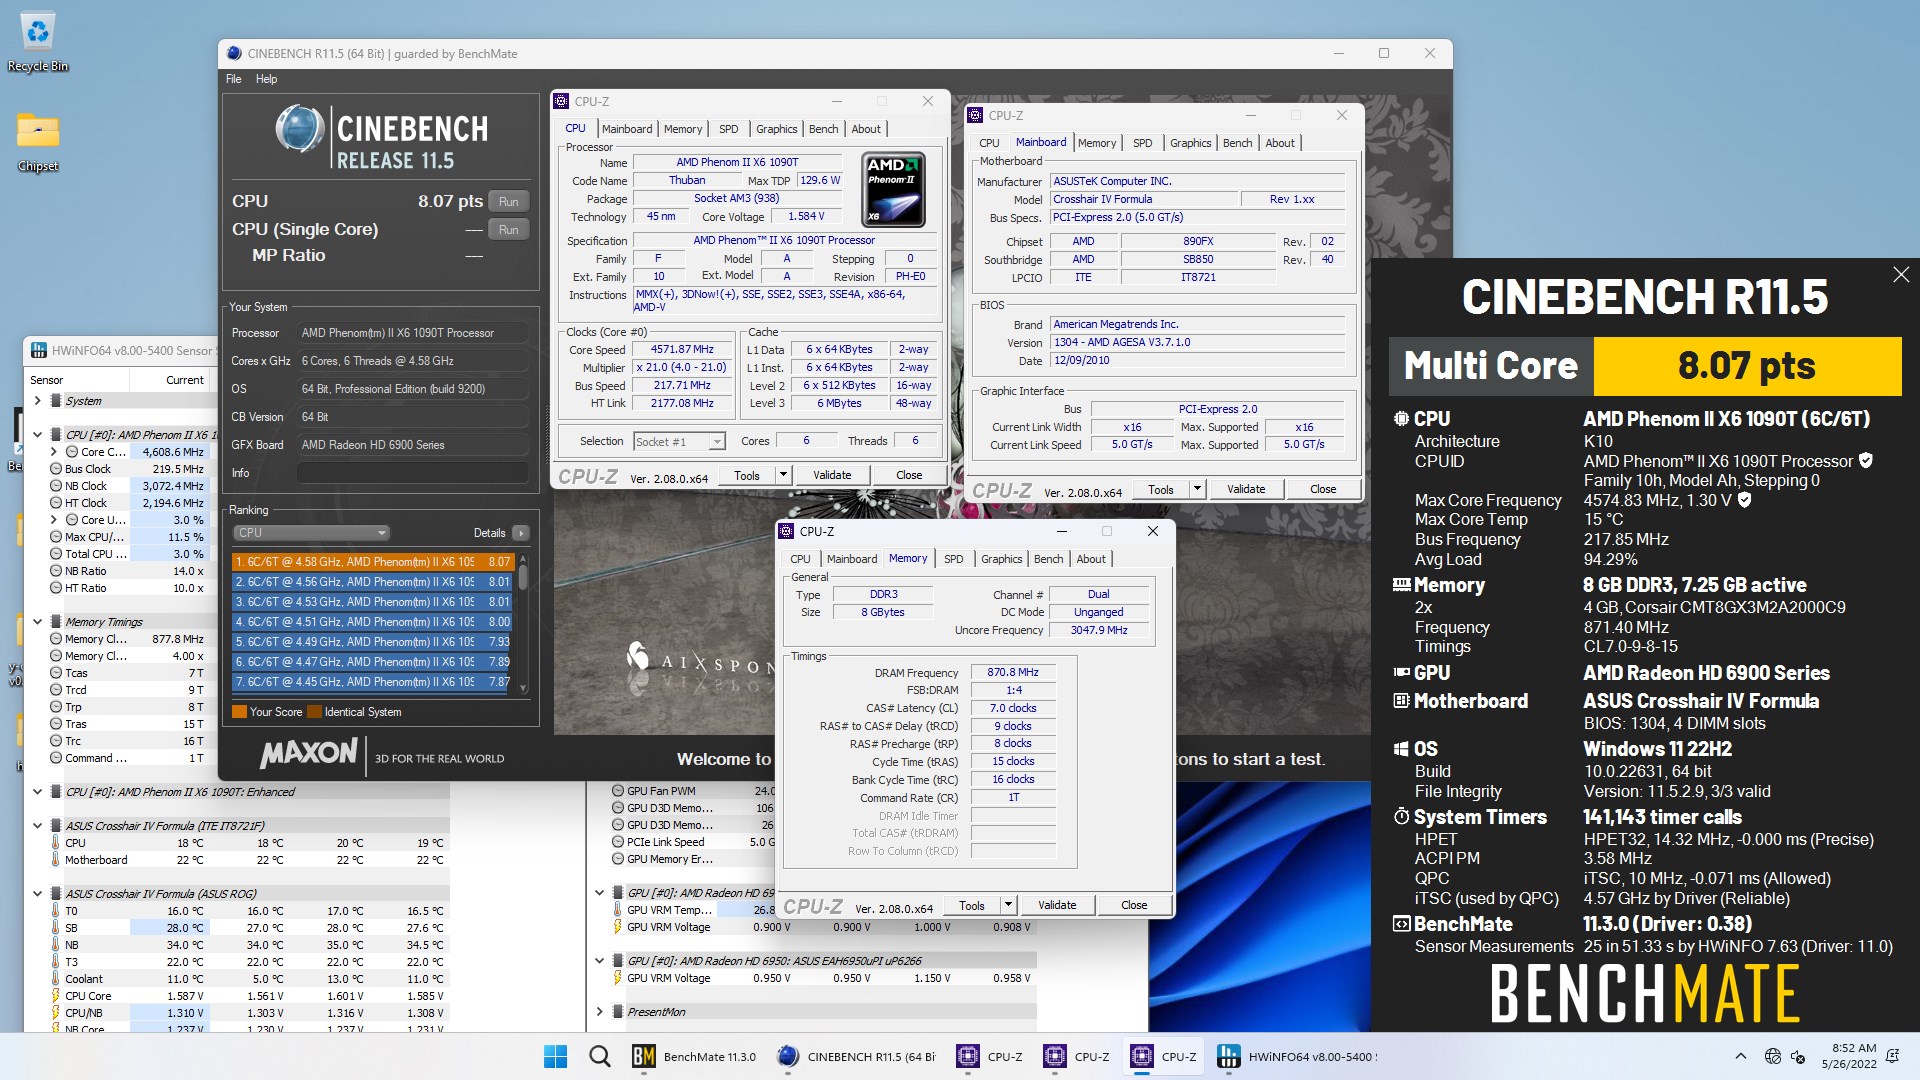Switch to CINEBENCH R11.5 taskbar item
This screenshot has height=1080, width=1920.
point(858,1056)
